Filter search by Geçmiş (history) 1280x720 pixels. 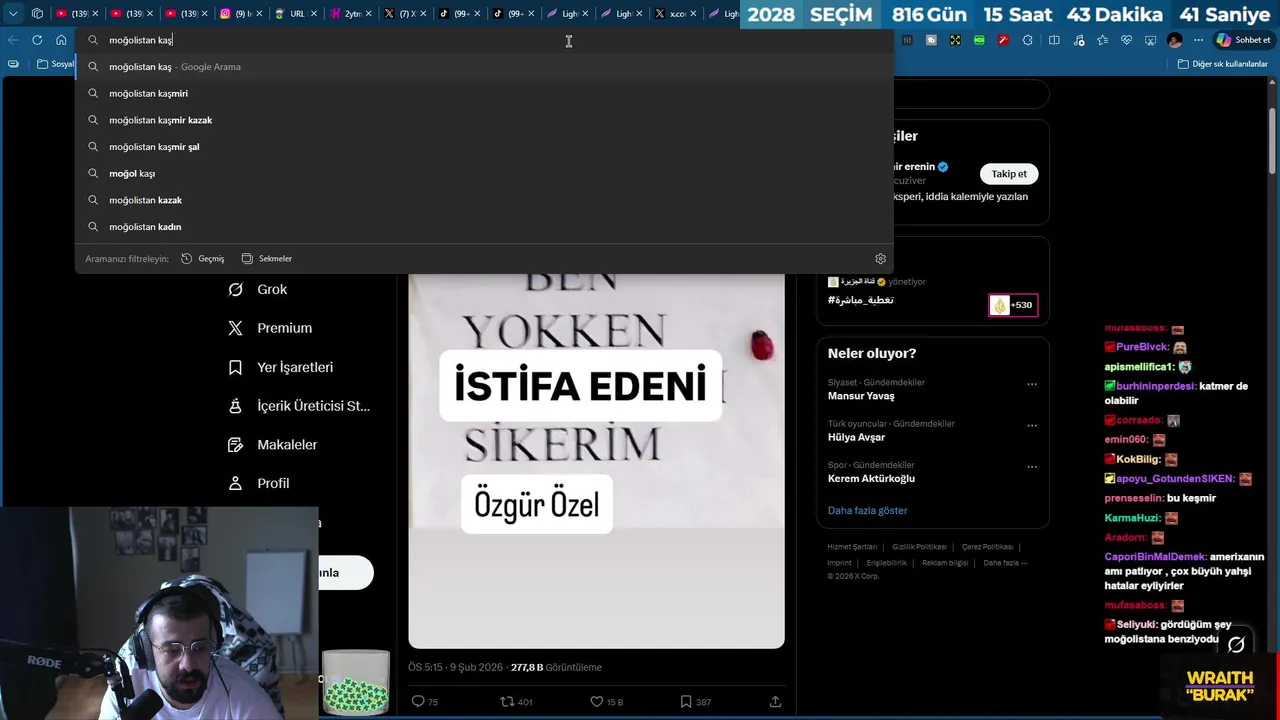click(203, 258)
